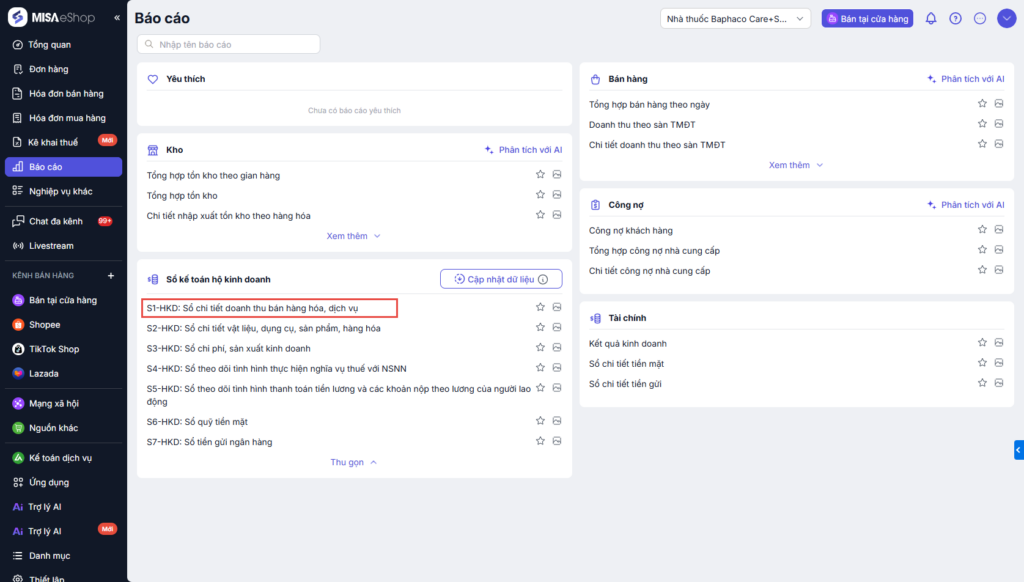Image resolution: width=1024 pixels, height=582 pixels.
Task: Star the Tổng hợp tồn kho report
Action: [540, 195]
